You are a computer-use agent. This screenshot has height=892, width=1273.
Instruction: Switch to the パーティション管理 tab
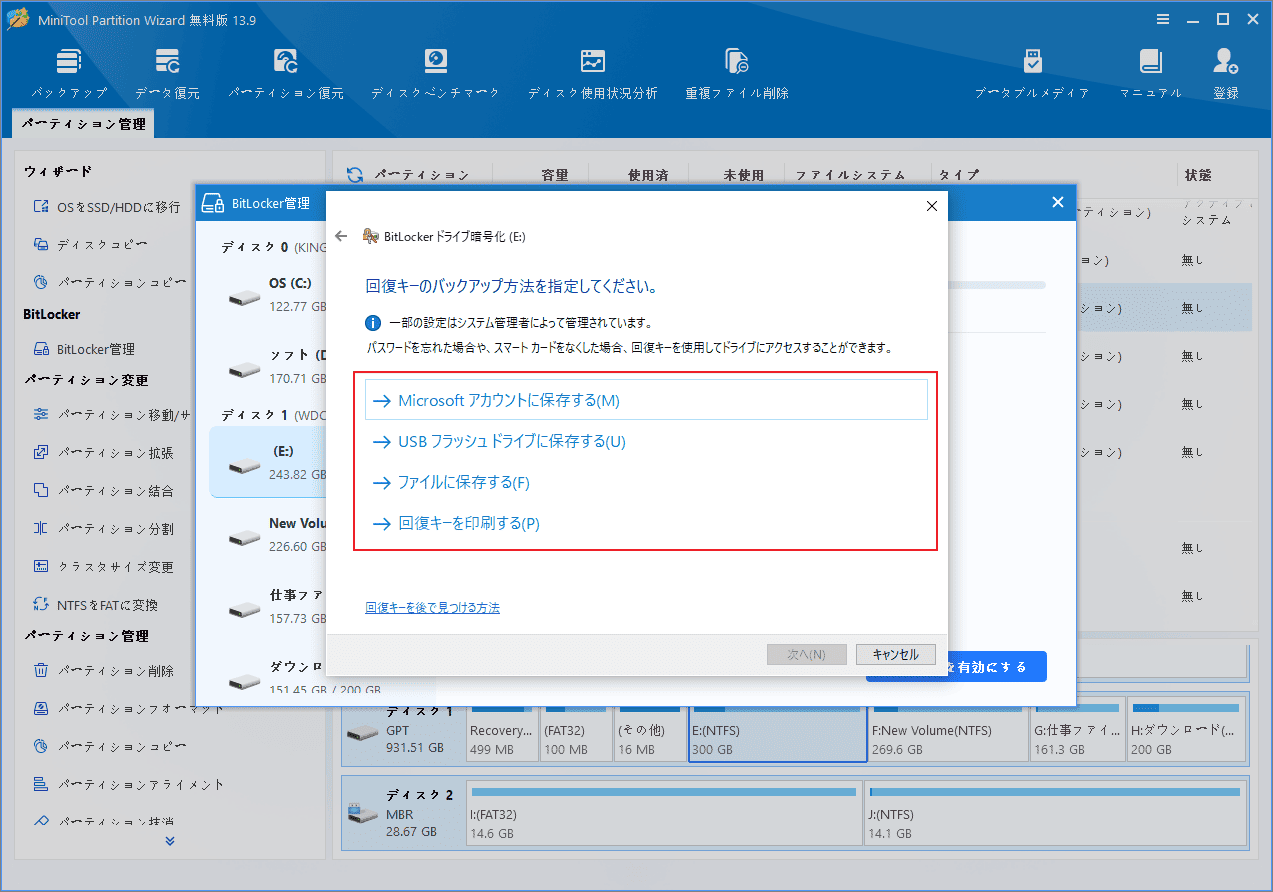(84, 125)
